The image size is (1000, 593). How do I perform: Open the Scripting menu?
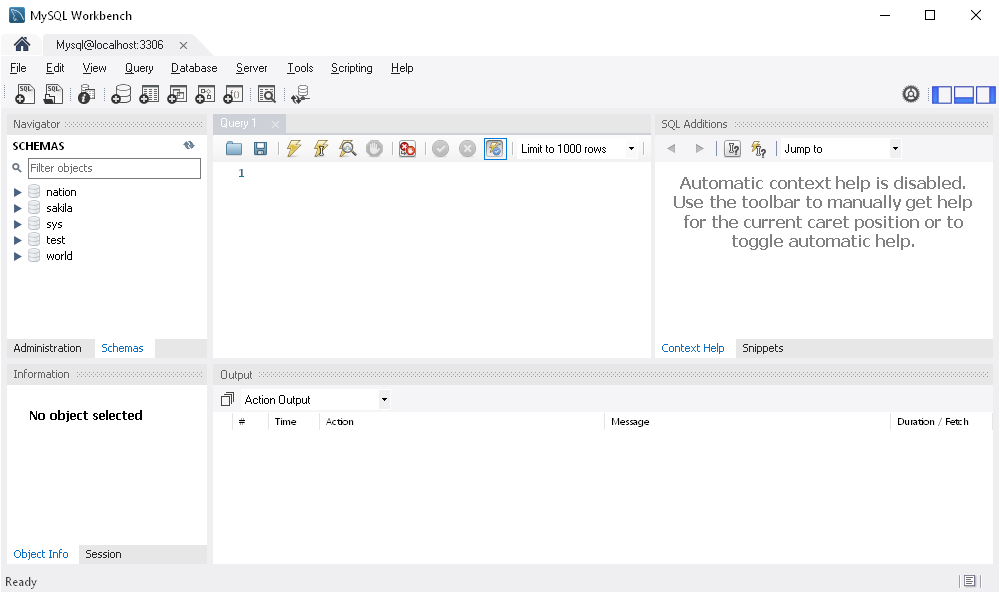351,68
